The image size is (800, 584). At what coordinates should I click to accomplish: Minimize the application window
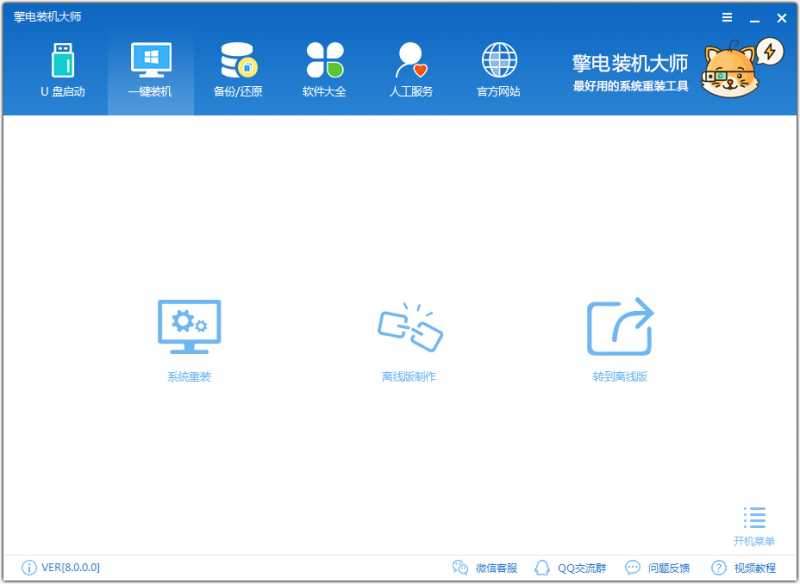coord(755,17)
